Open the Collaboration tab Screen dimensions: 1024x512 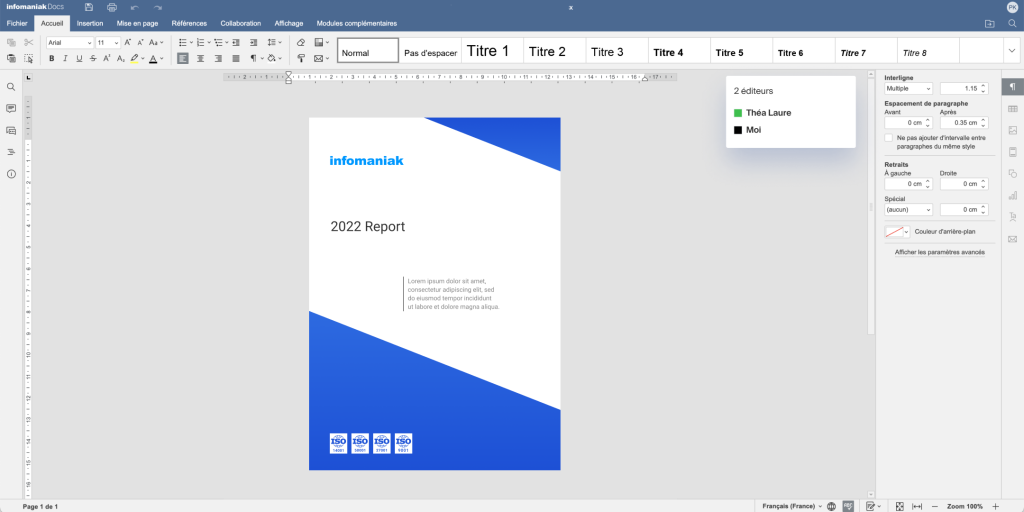coord(240,23)
